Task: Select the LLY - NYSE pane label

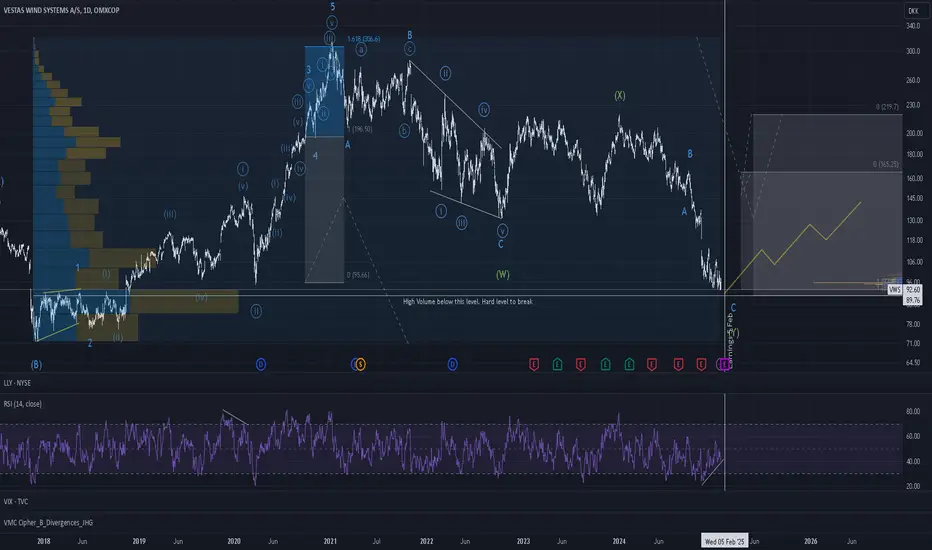Action: coord(17,383)
